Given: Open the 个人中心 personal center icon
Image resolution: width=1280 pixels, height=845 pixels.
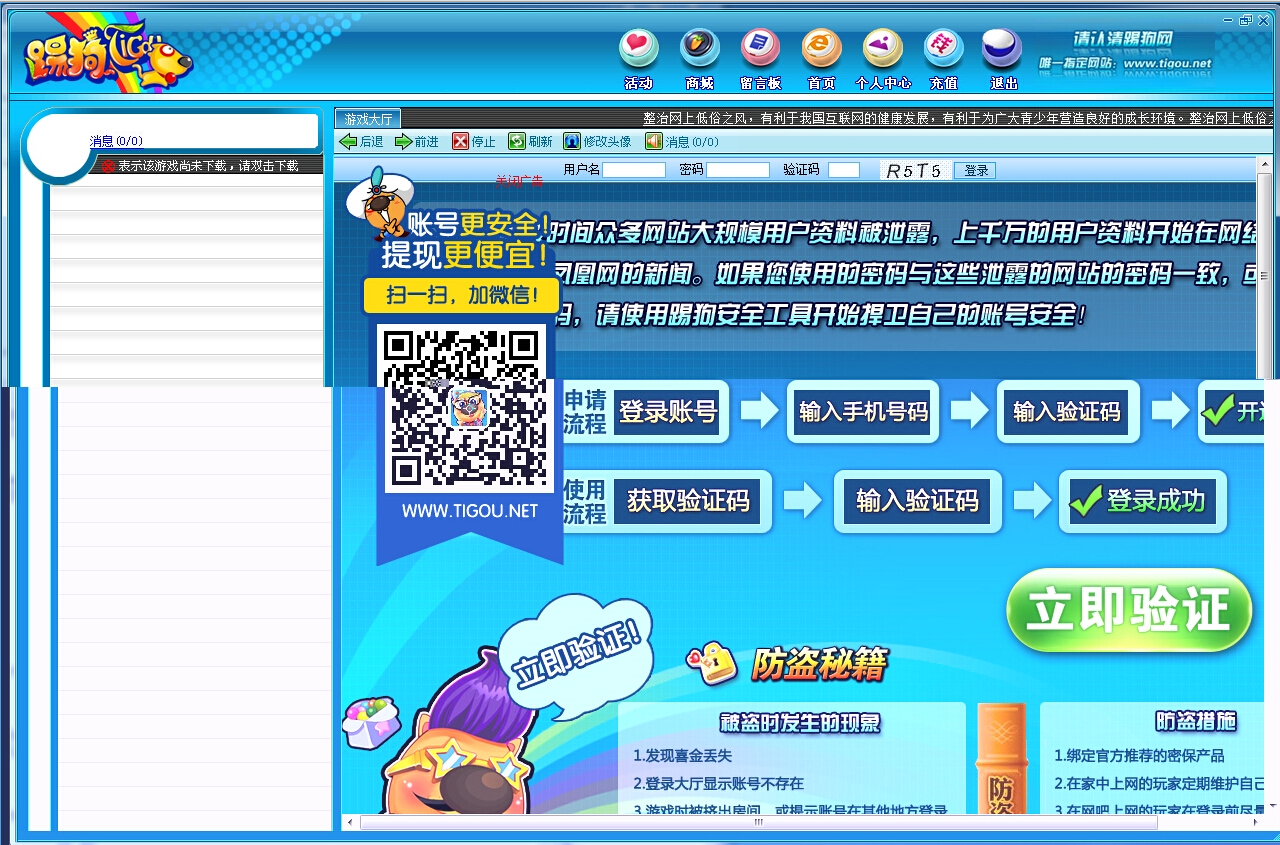Looking at the screenshot, I should (x=883, y=48).
